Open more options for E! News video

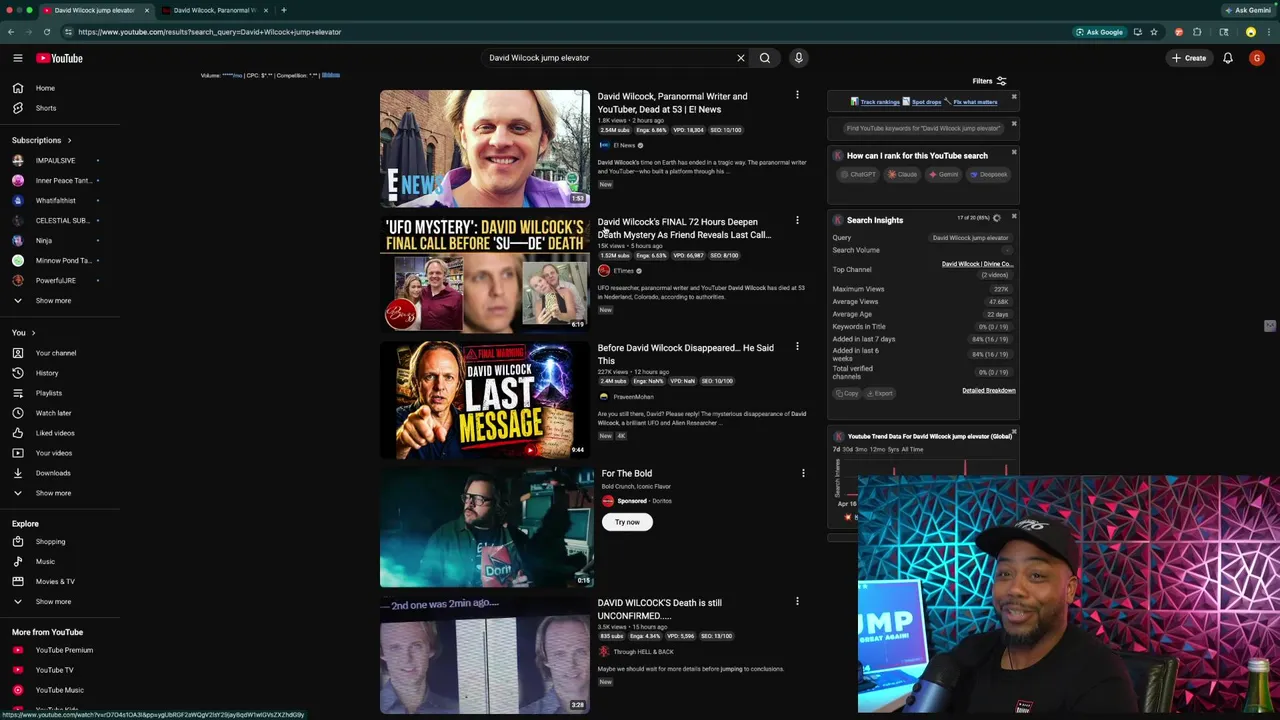[797, 96]
